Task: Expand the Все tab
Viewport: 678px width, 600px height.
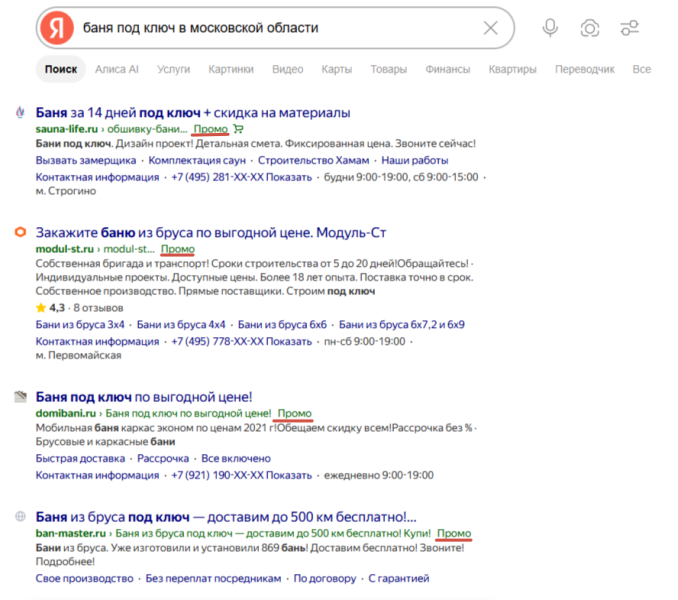Action: click(x=642, y=69)
